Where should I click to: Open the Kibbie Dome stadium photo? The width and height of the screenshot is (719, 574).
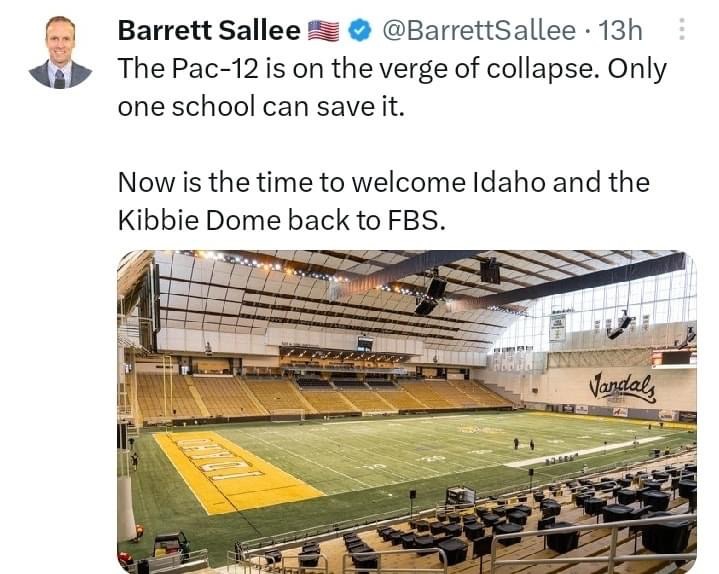click(x=406, y=410)
